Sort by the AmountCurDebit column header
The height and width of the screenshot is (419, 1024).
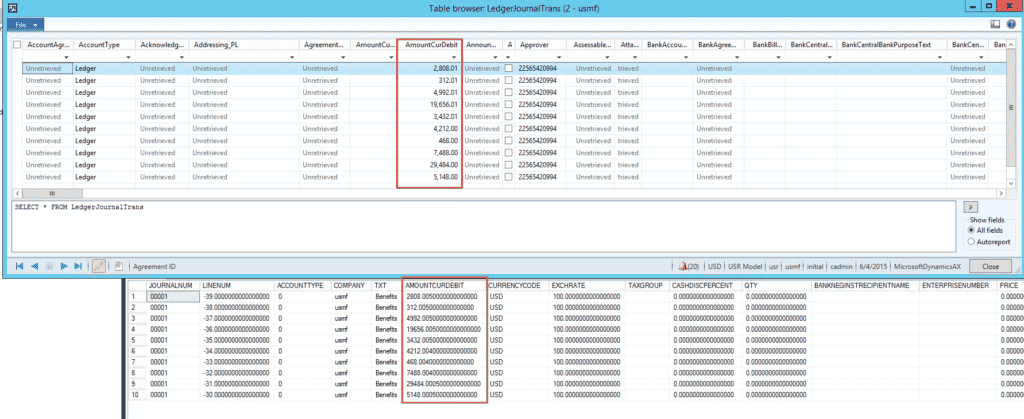[430, 45]
